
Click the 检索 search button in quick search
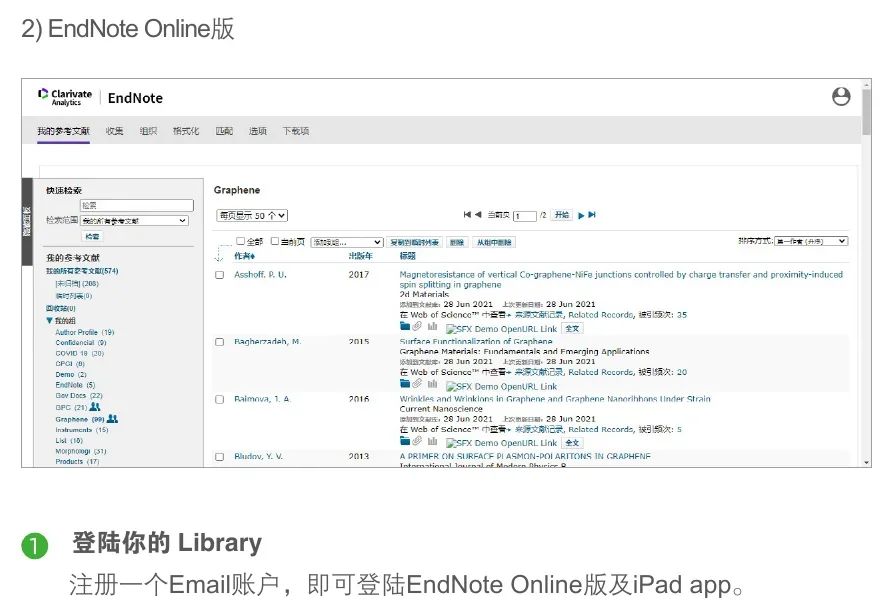click(x=93, y=236)
